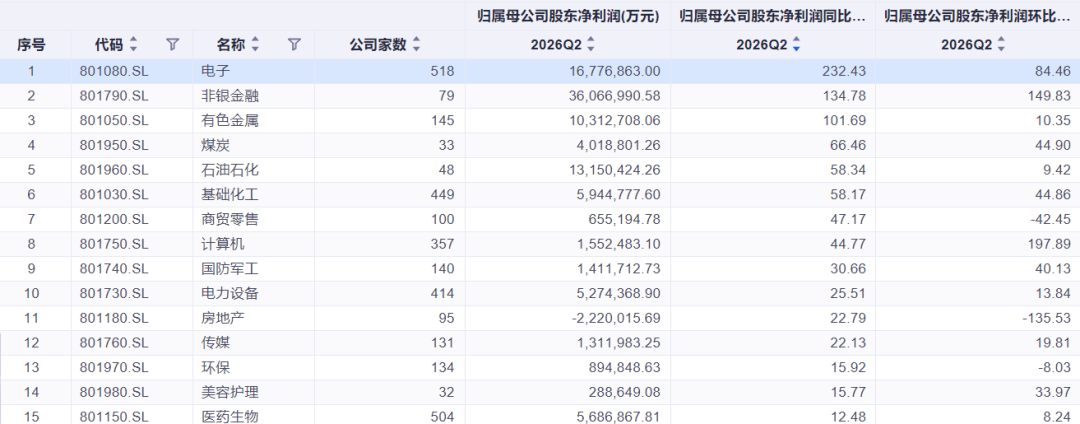This screenshot has height=424, width=1080.
Task: Sort 2026Q2 under 净利润环比 column
Action: 1001,45
